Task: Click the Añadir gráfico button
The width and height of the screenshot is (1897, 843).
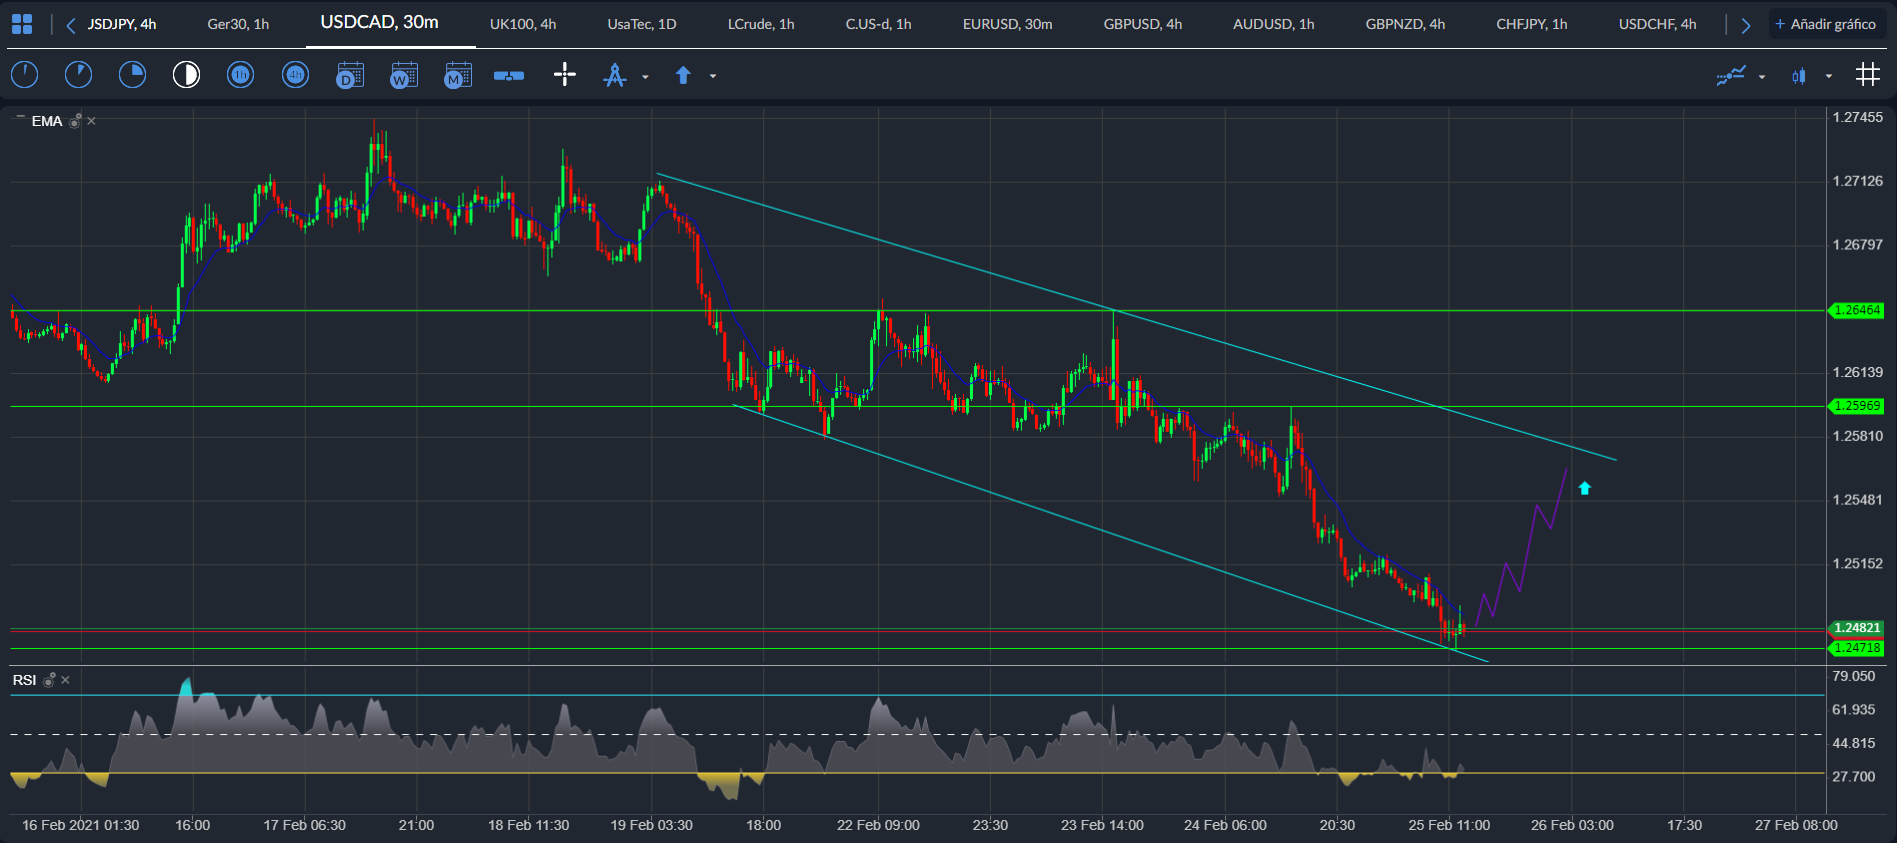Action: (1826, 24)
